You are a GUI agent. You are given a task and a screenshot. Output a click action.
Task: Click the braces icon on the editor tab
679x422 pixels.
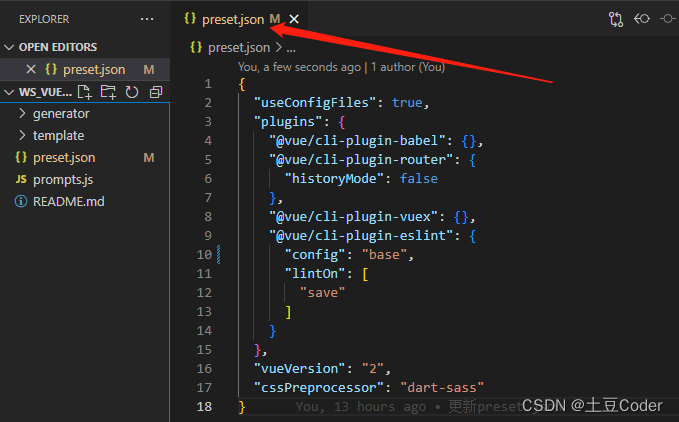pos(190,19)
